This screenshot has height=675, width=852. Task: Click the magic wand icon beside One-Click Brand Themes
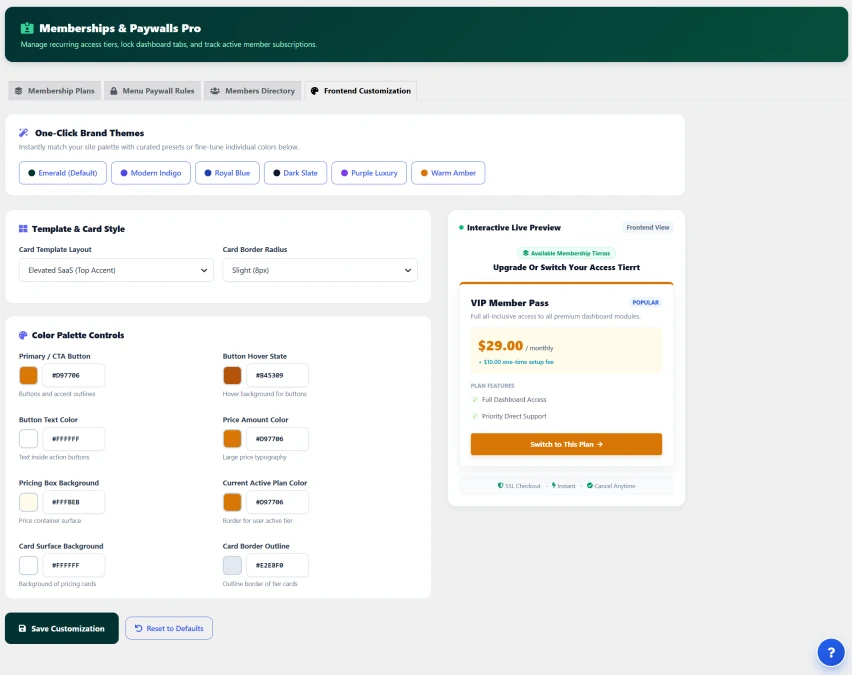pos(23,133)
